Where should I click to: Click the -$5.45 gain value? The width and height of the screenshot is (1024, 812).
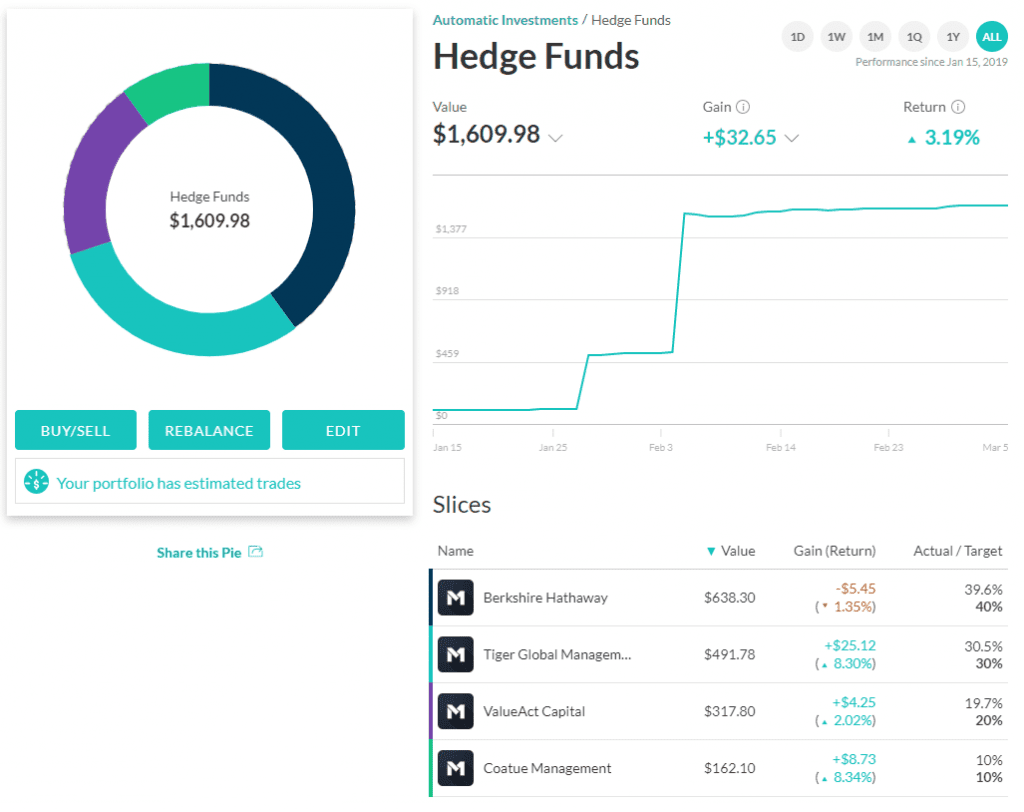[856, 588]
